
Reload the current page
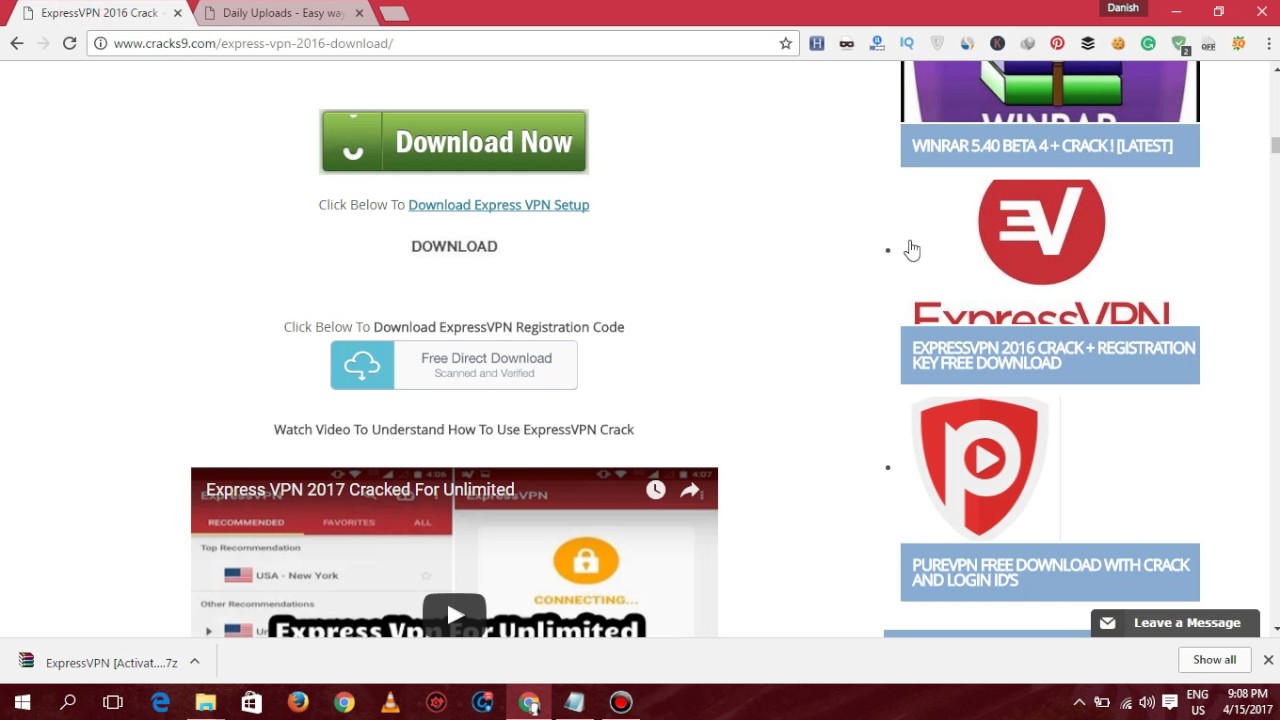click(x=69, y=43)
